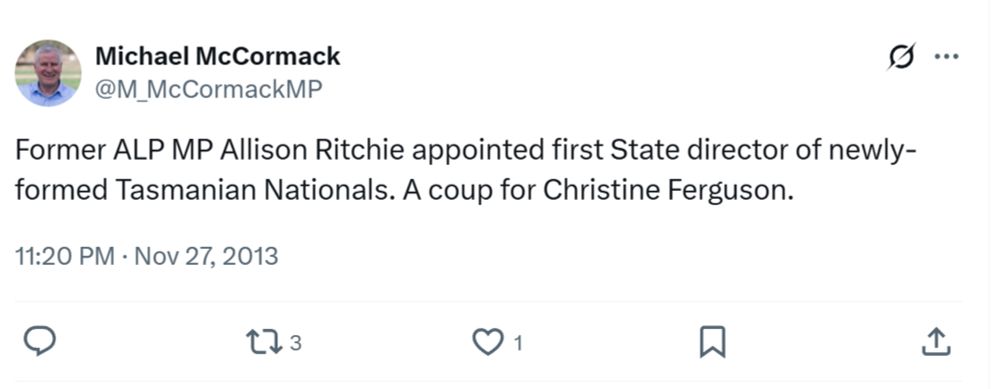Image resolution: width=1000 pixels, height=389 pixels.
Task: Open the three-dot more options menu
Action: (x=946, y=56)
